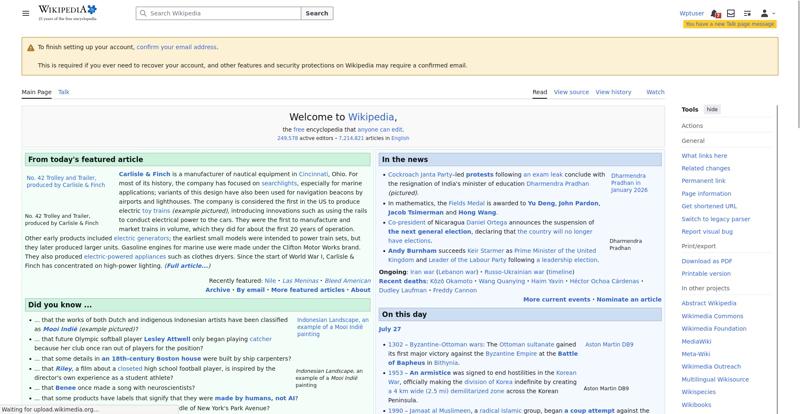Open the notices inbox tray icon

[x=731, y=13]
